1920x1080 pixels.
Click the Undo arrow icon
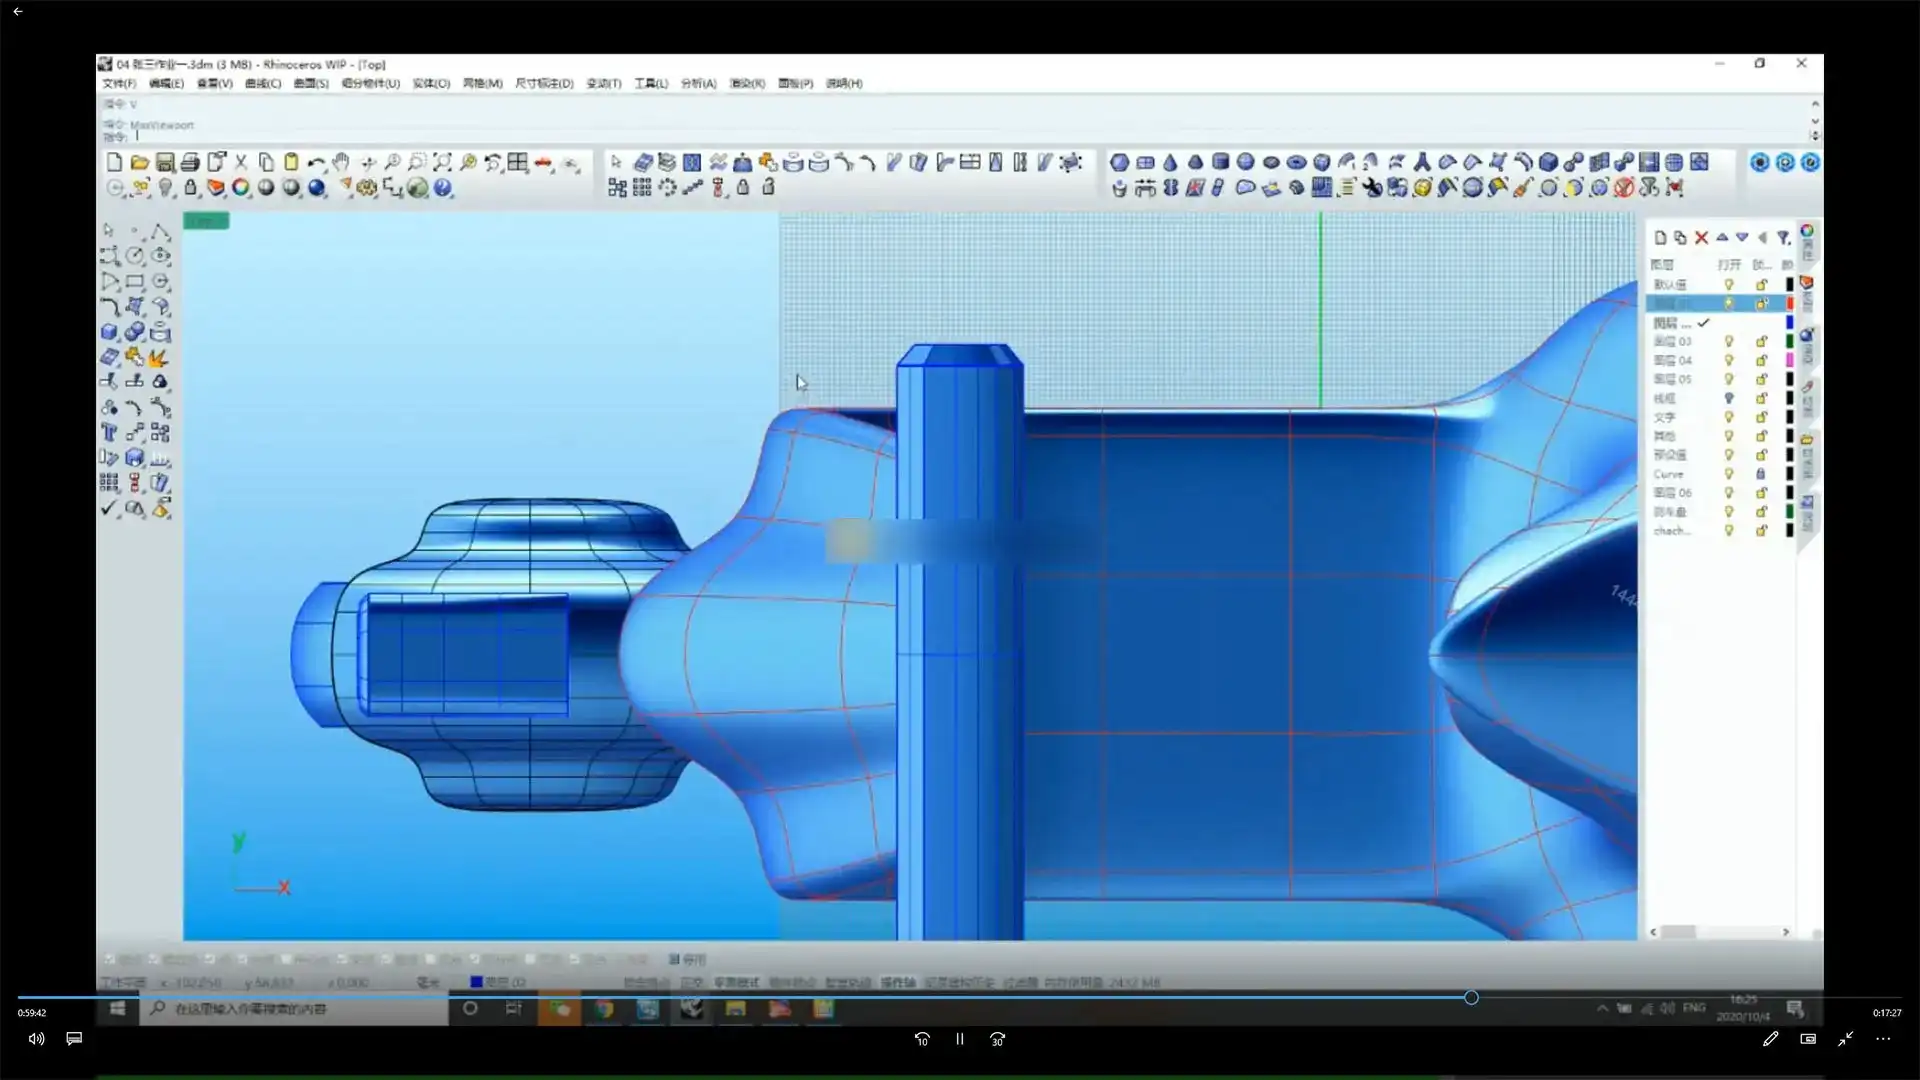click(316, 162)
